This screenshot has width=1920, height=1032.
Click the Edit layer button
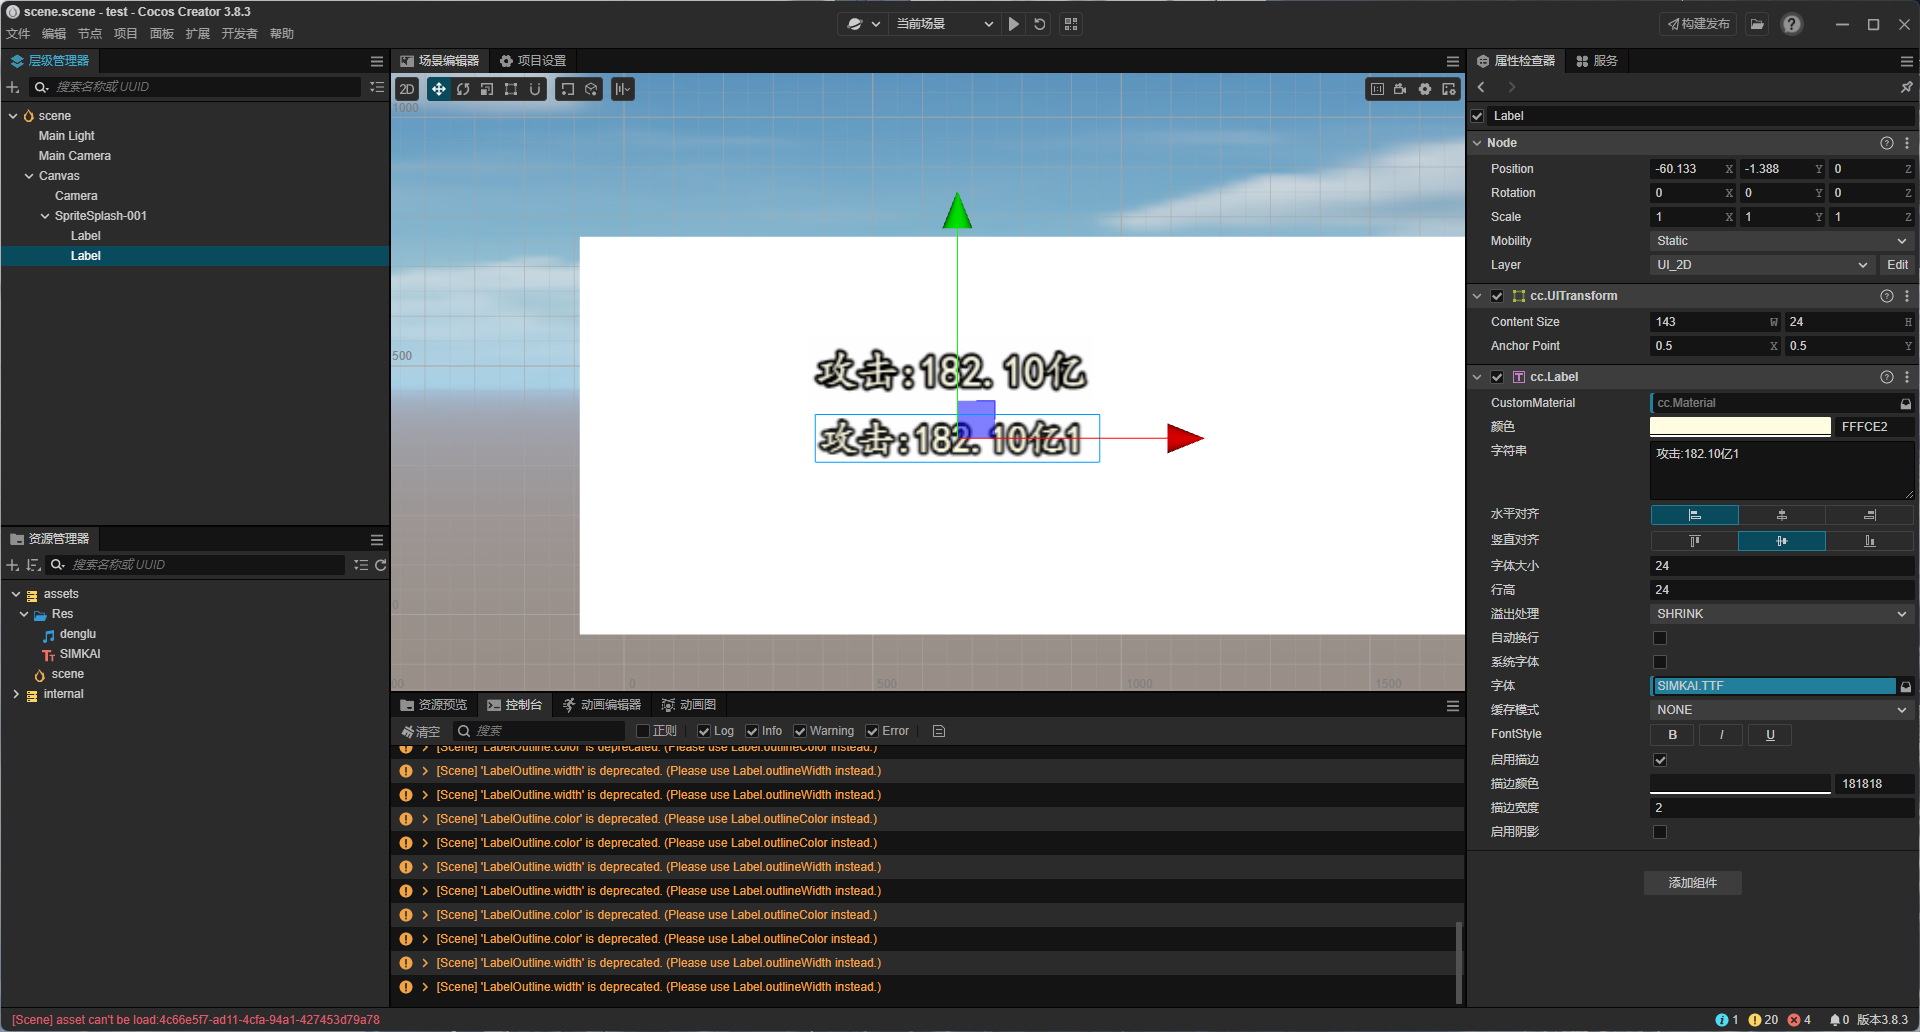1897,265
